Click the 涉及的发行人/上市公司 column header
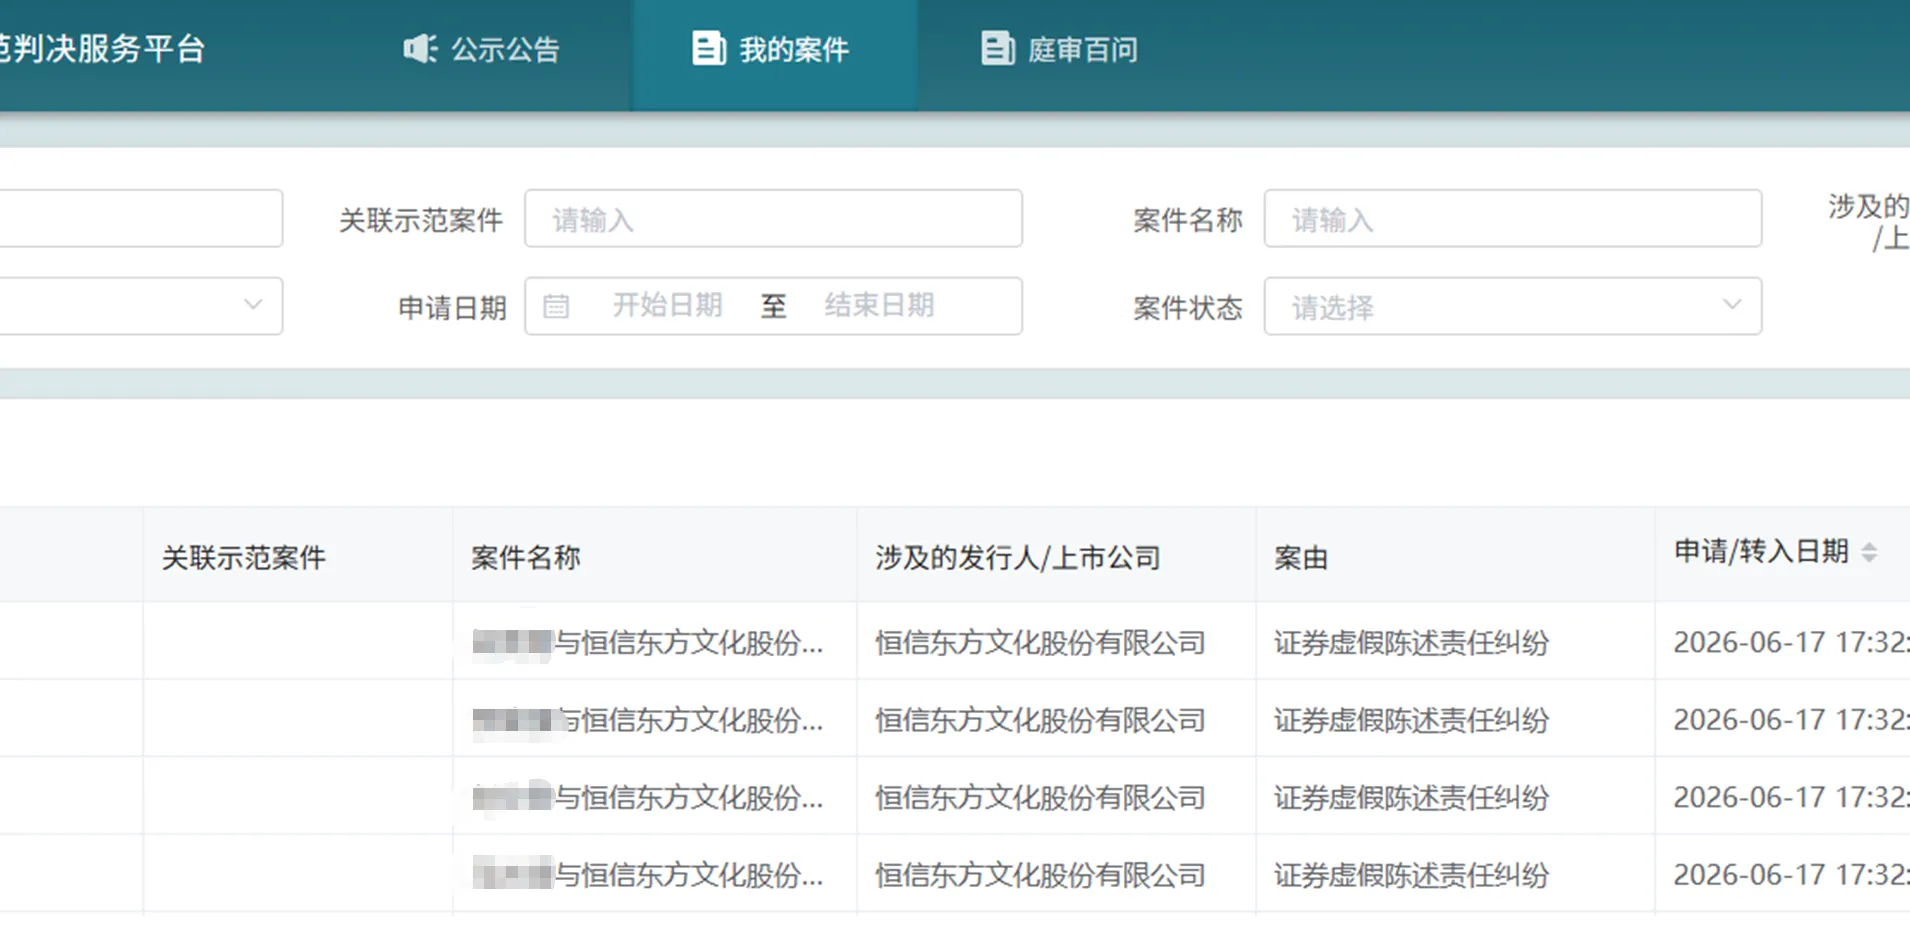The height and width of the screenshot is (925, 1910). [x=1017, y=557]
